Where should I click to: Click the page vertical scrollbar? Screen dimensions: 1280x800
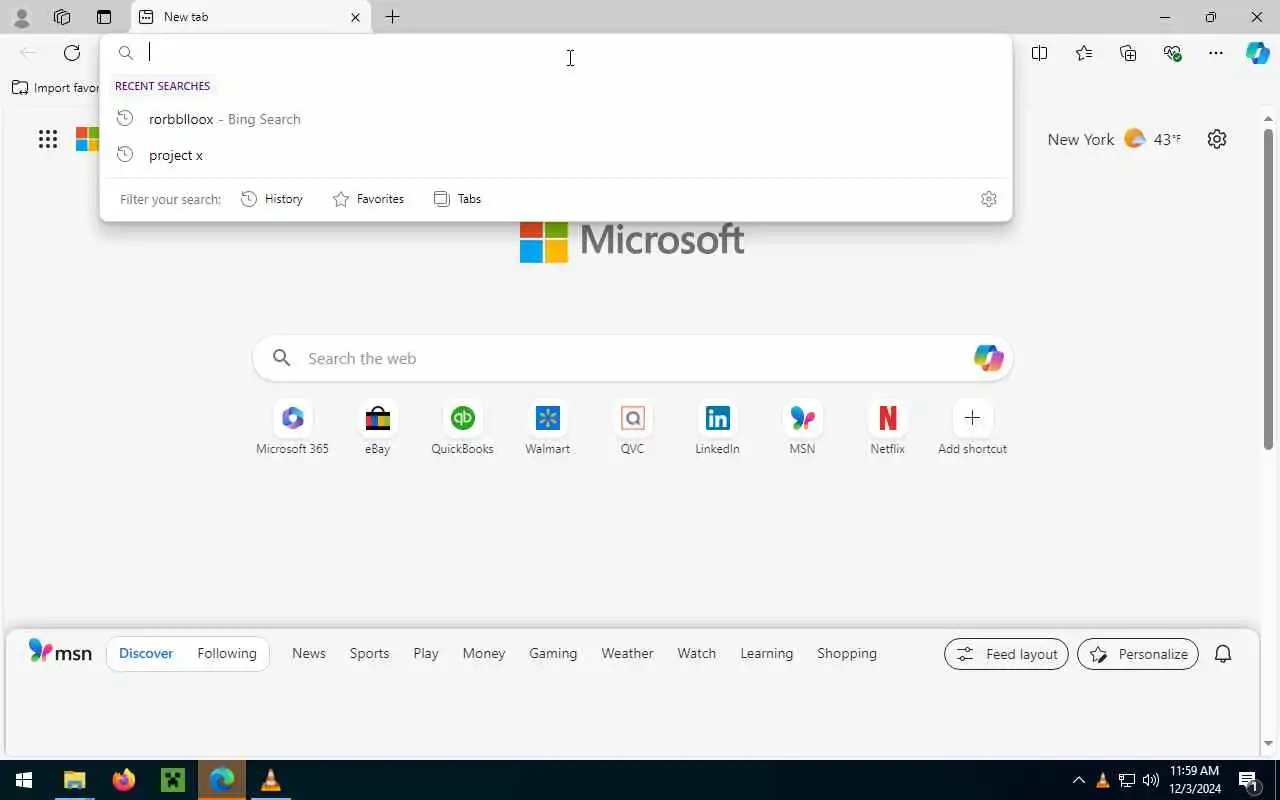[1269, 290]
